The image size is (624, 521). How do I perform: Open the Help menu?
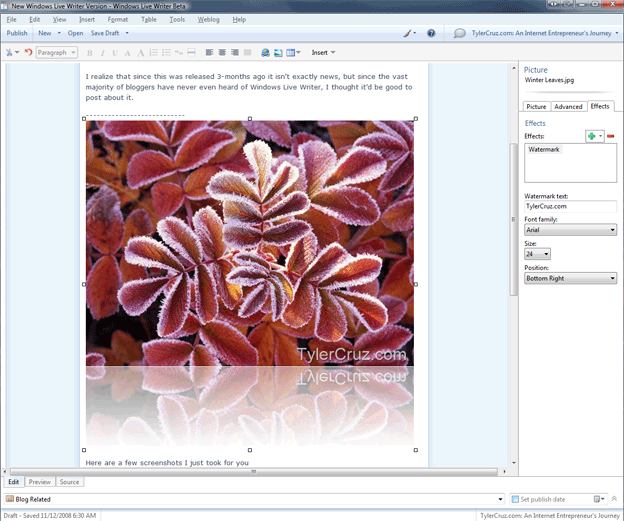pyautogui.click(x=239, y=20)
